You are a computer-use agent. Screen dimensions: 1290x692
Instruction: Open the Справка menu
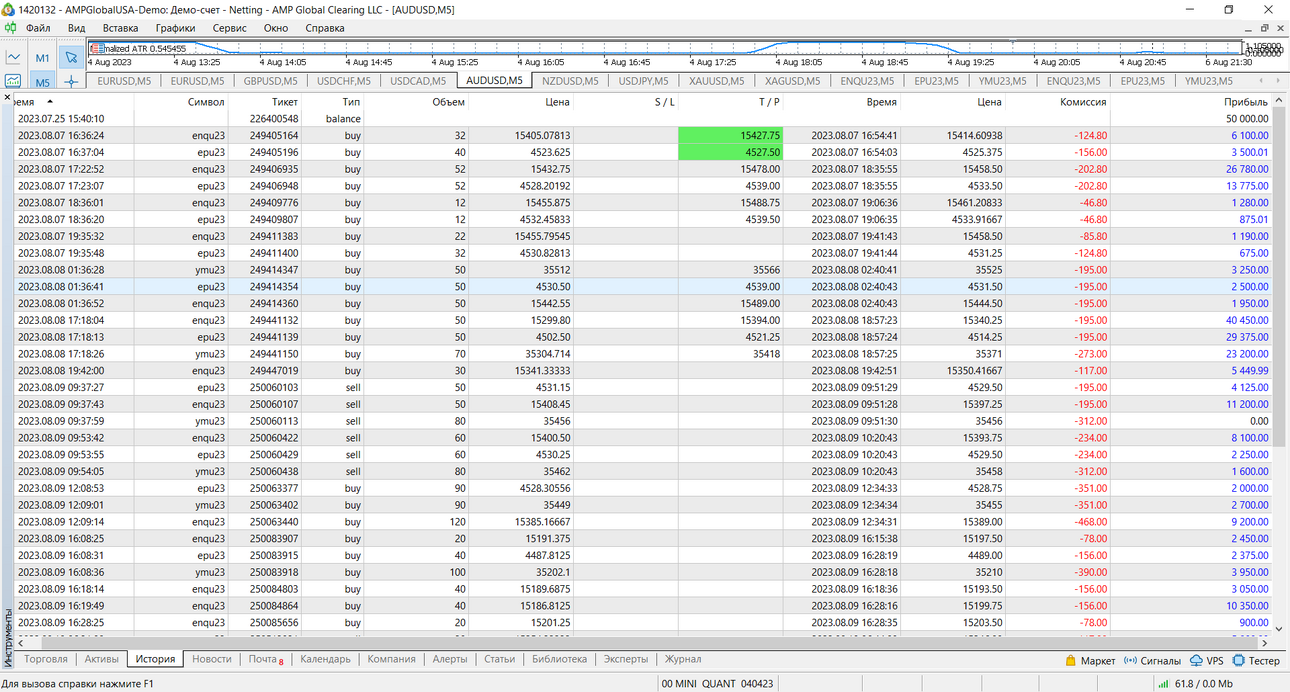(x=324, y=29)
